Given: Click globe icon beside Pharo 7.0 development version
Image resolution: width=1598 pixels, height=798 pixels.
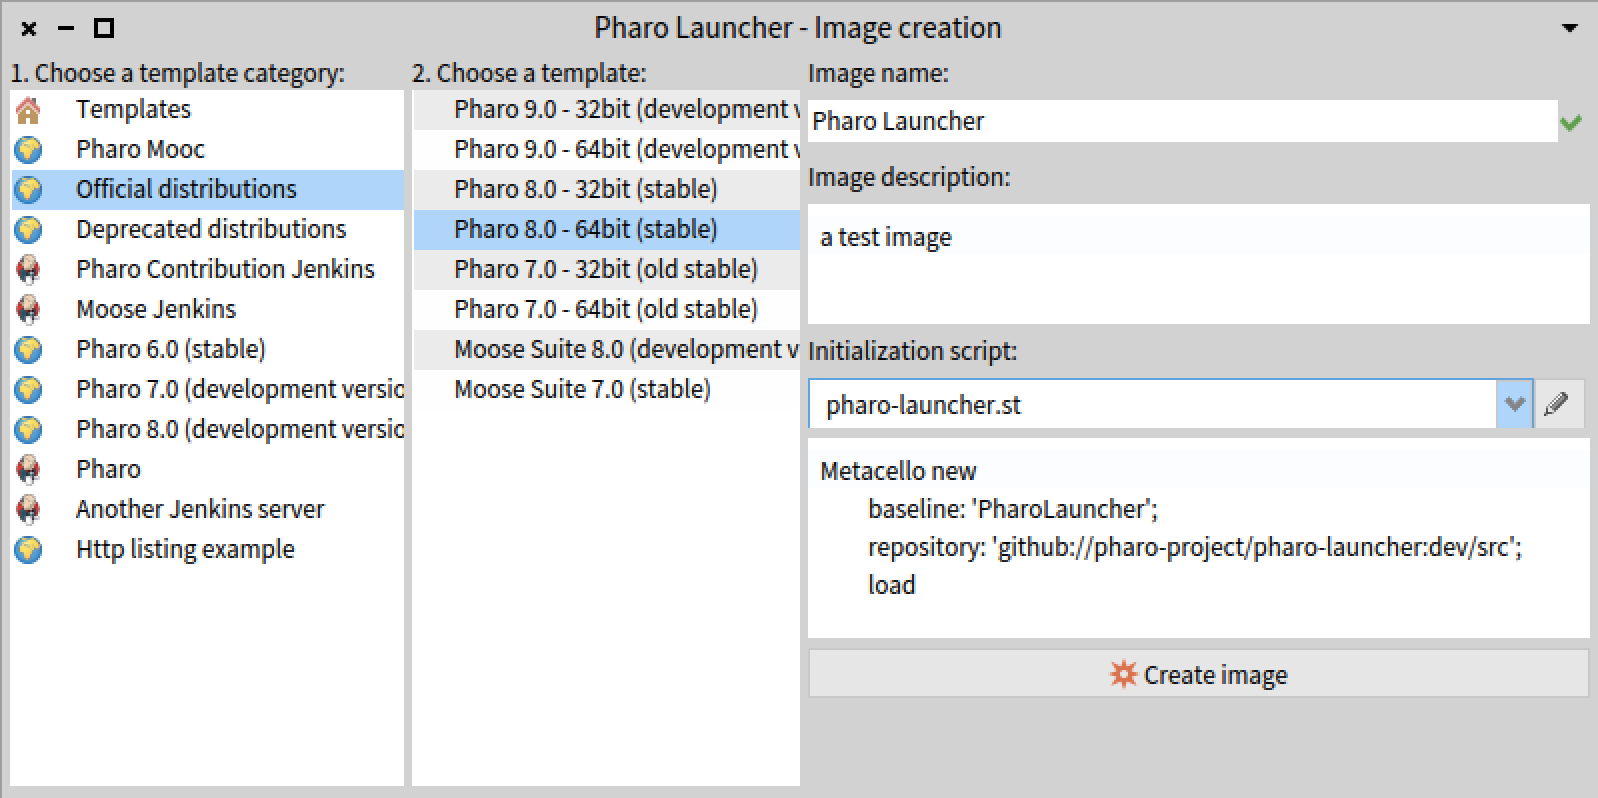Looking at the screenshot, I should pyautogui.click(x=28, y=390).
